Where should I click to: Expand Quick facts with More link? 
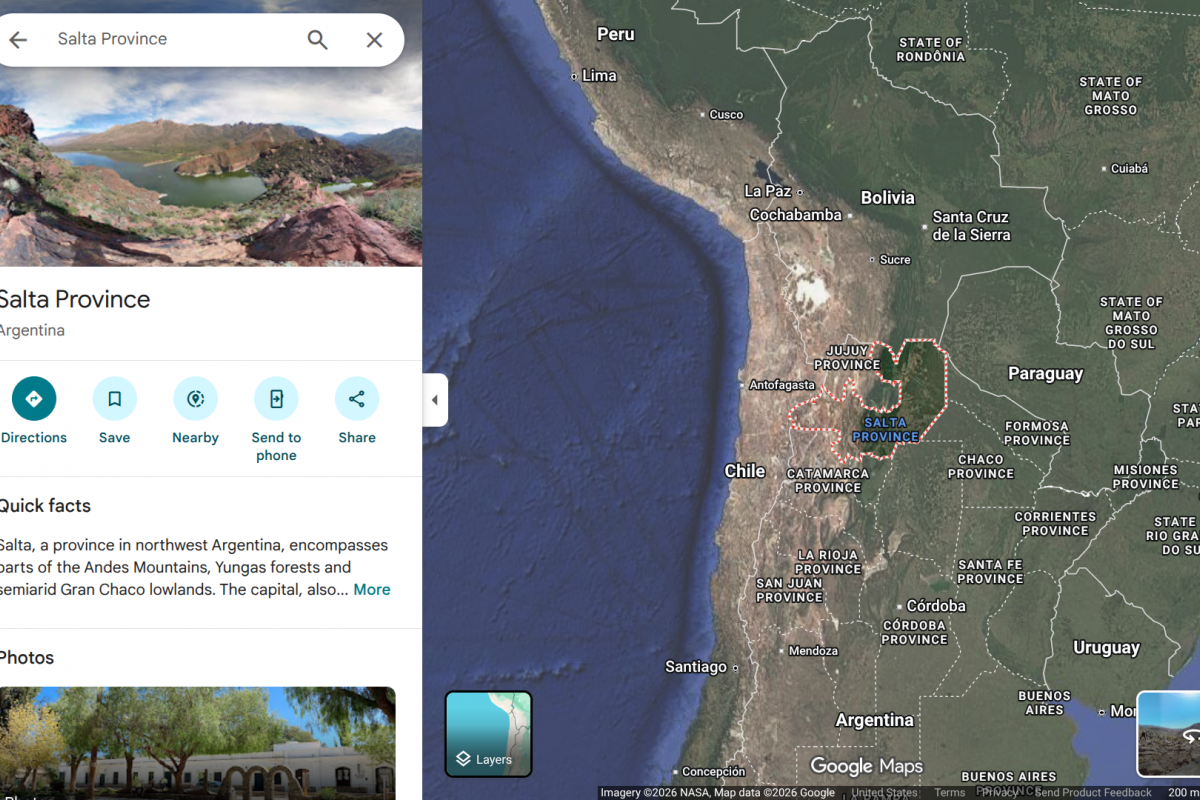click(x=371, y=590)
